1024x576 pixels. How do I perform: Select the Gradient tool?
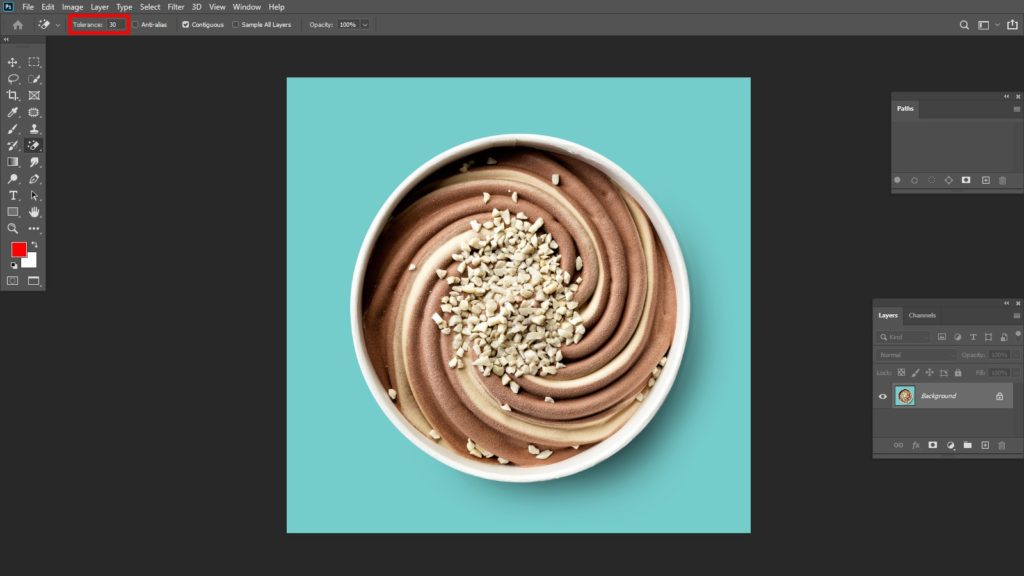coord(12,162)
